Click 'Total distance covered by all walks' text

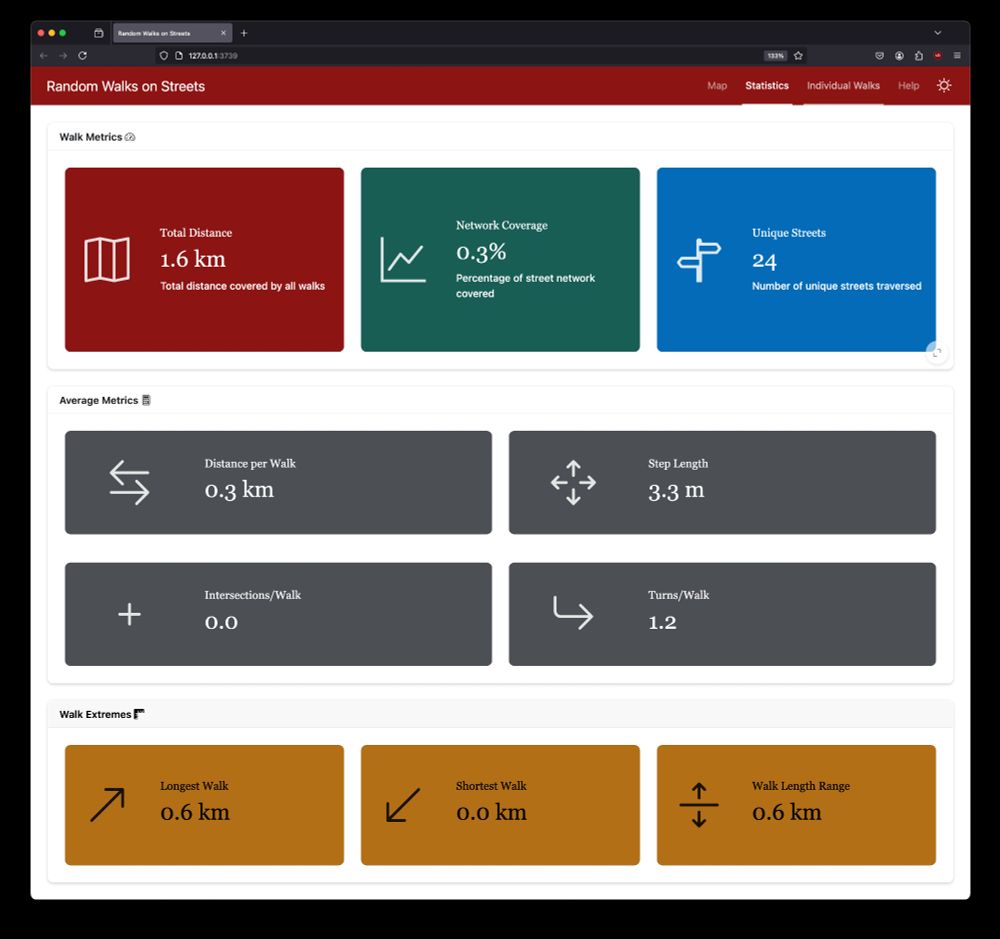coord(242,286)
